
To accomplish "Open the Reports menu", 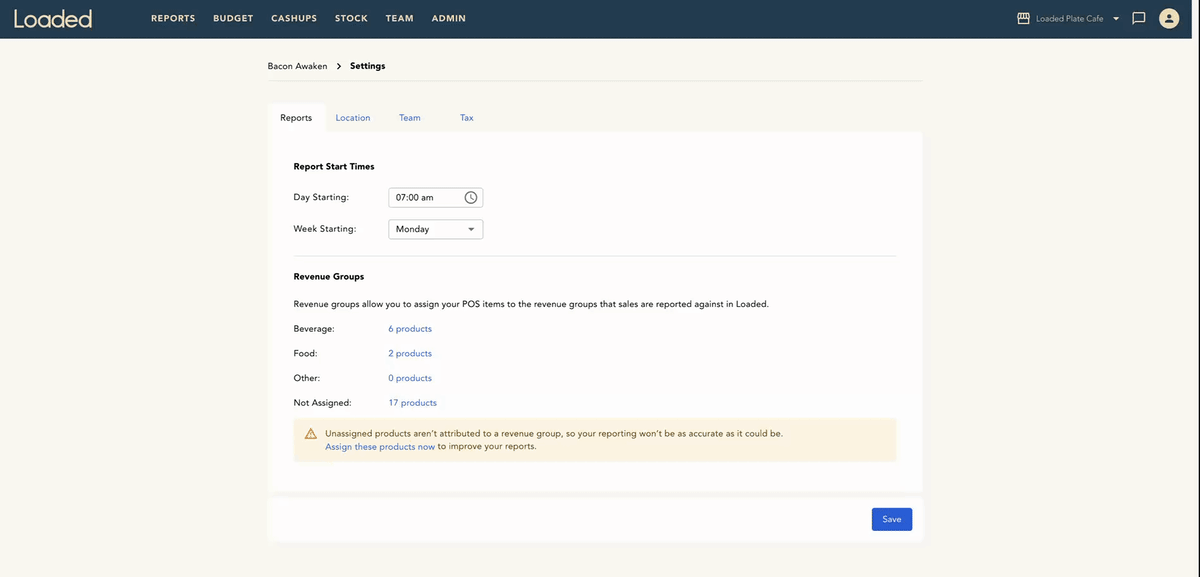I will coord(173,18).
